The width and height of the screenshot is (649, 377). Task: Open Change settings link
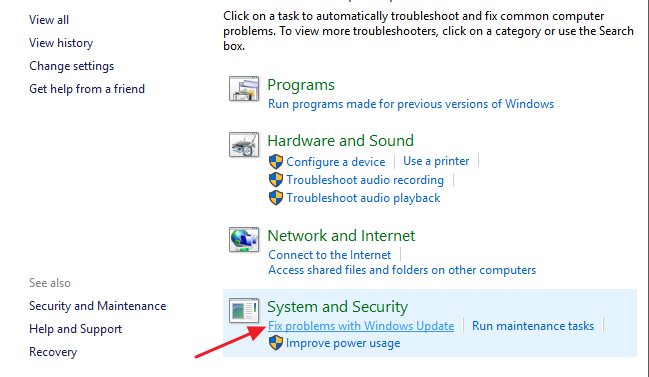pos(72,66)
